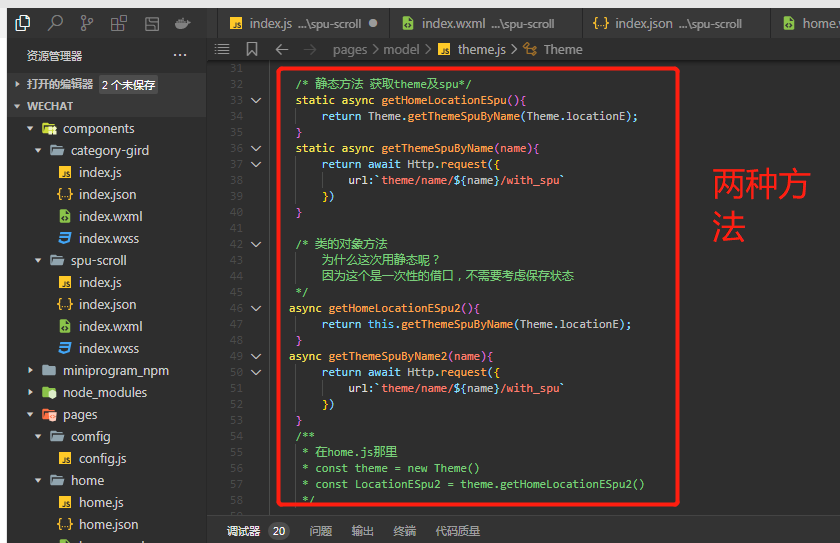Click the bookmark icon in editor toolbar
Image resolution: width=840 pixels, height=543 pixels.
pos(252,49)
